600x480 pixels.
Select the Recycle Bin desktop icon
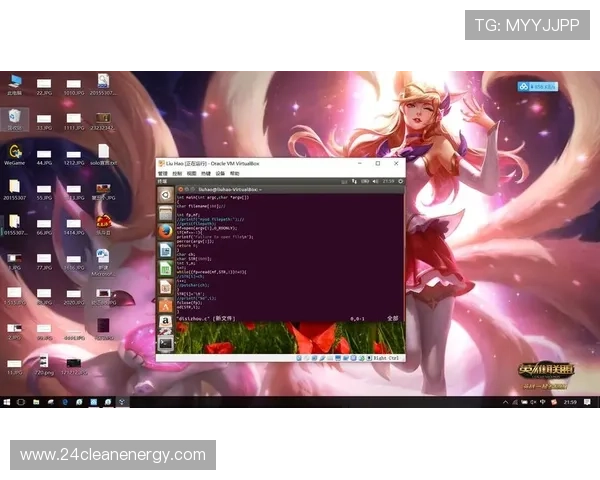coord(14,118)
